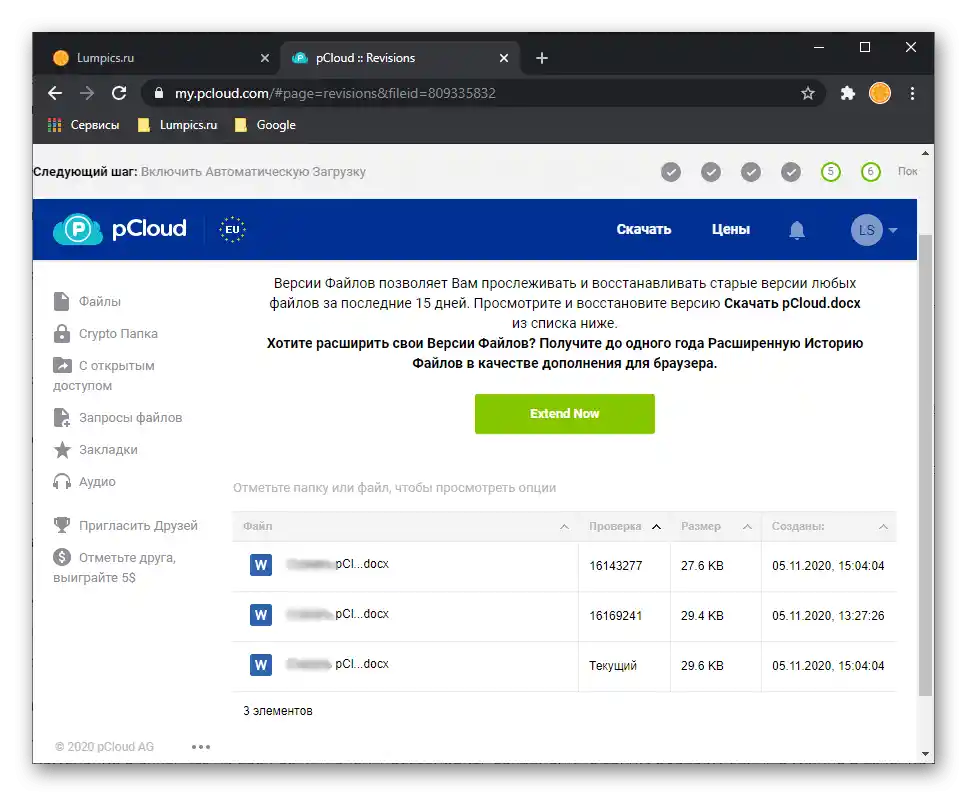Click the fourth completed step checkmark
Screen dimensions: 967x796
point(791,172)
